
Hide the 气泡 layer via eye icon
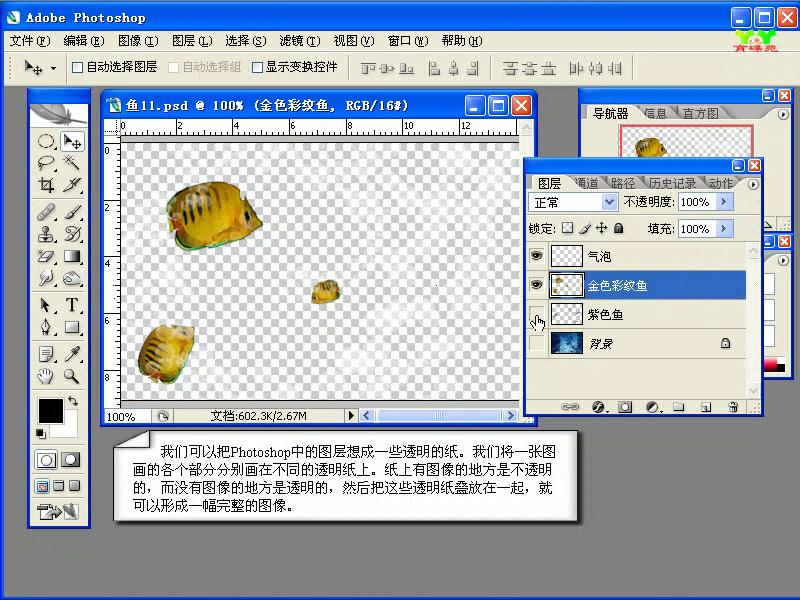coord(536,256)
